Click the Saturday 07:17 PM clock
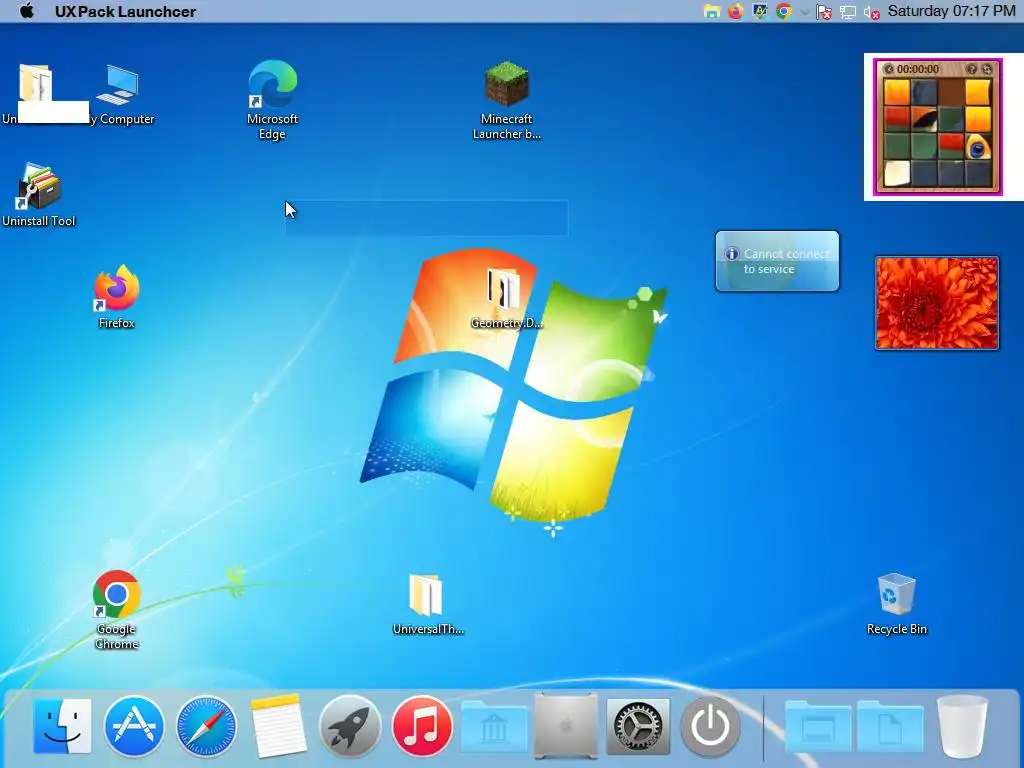 pos(952,11)
